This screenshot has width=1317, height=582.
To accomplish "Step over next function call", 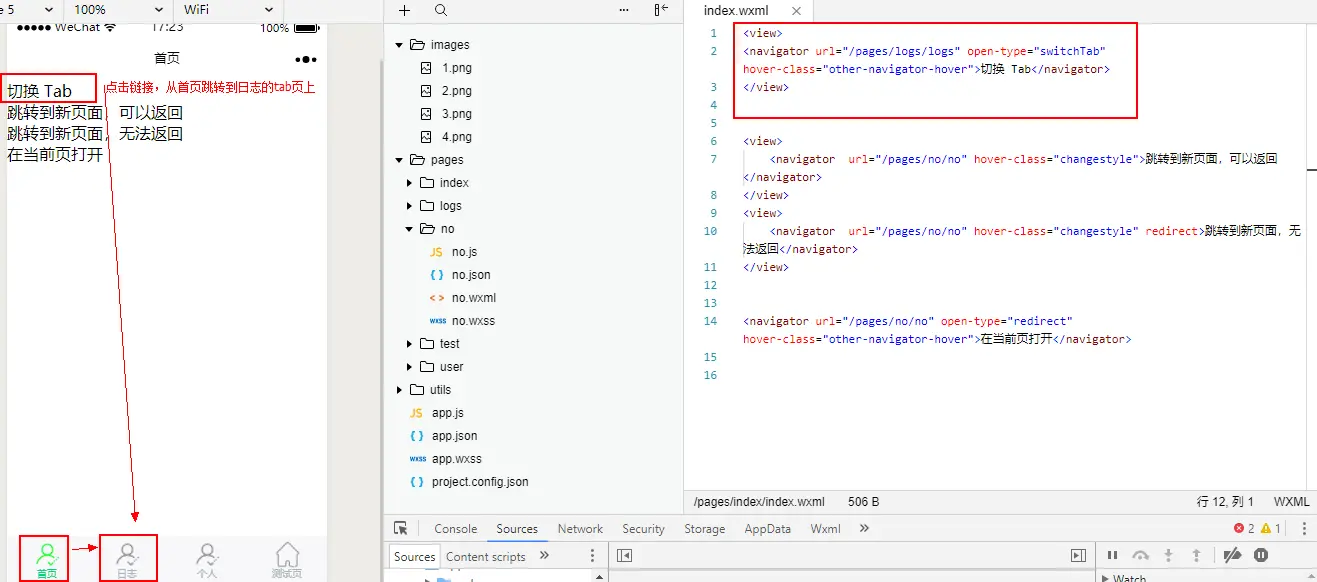I will click(x=1140, y=555).
